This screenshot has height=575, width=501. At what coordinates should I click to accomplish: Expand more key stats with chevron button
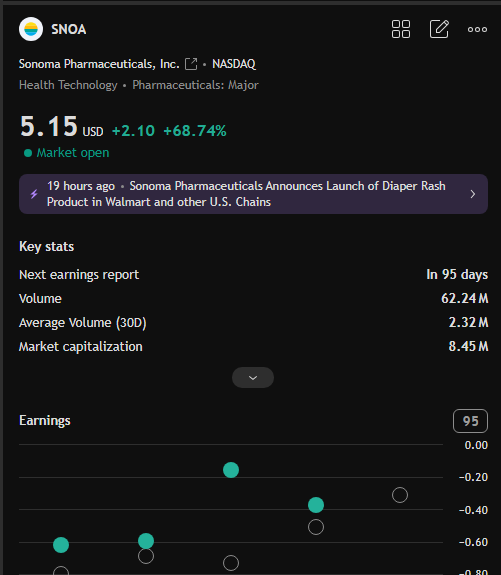(253, 377)
